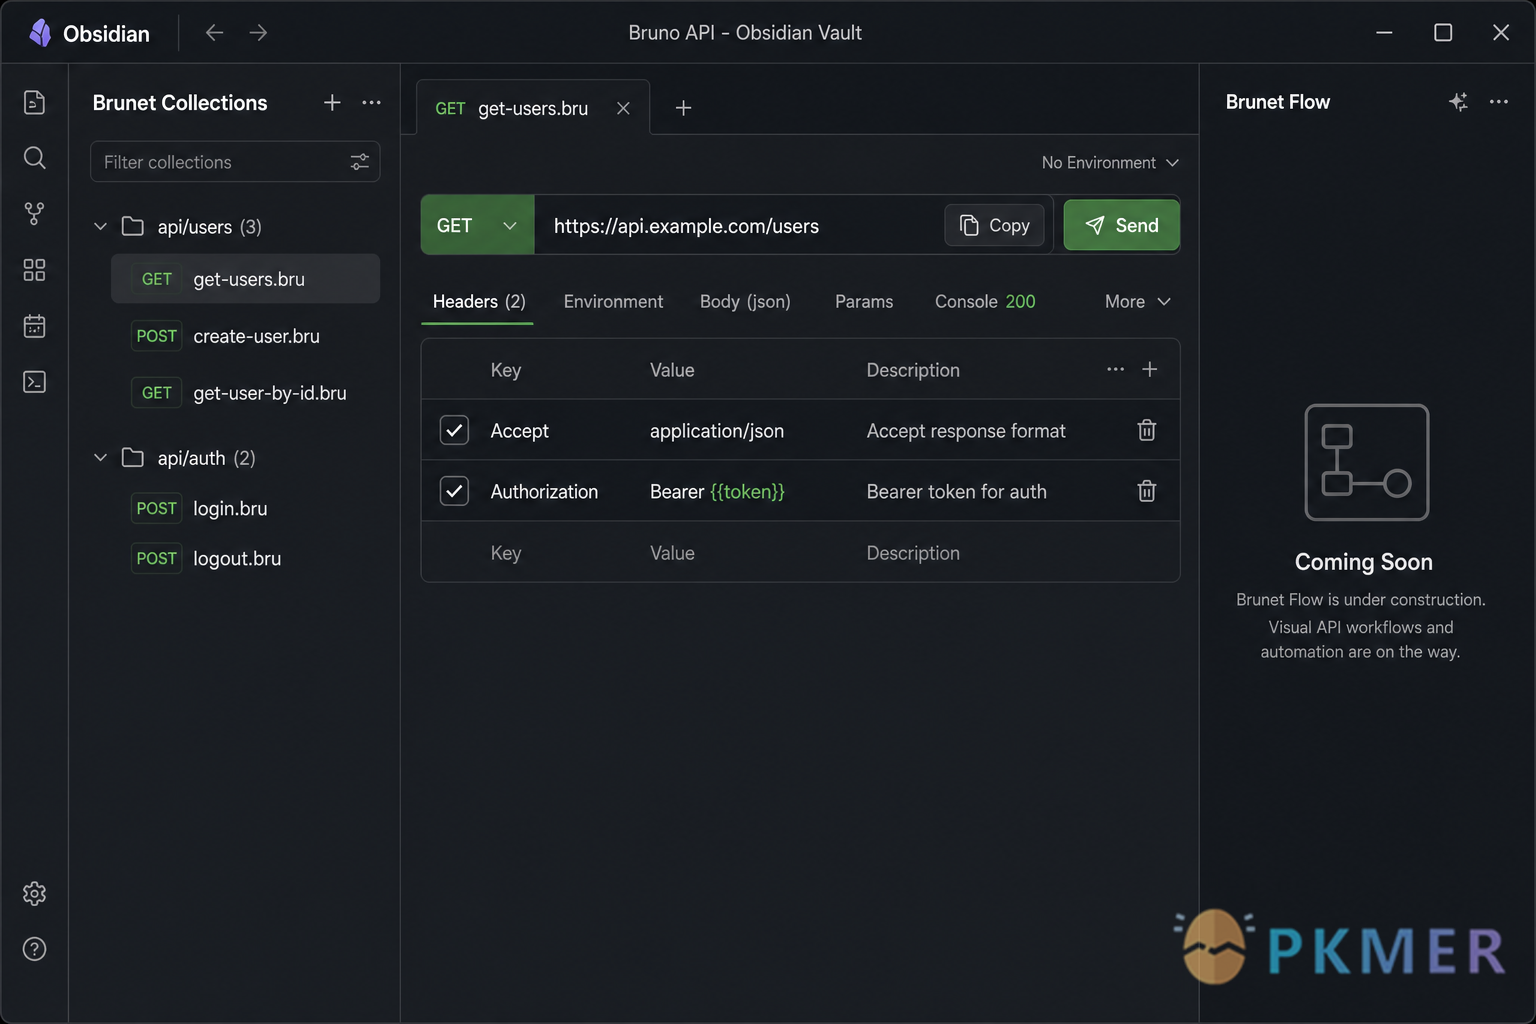Add a new collection with plus icon
This screenshot has height=1024, width=1536.
(332, 102)
